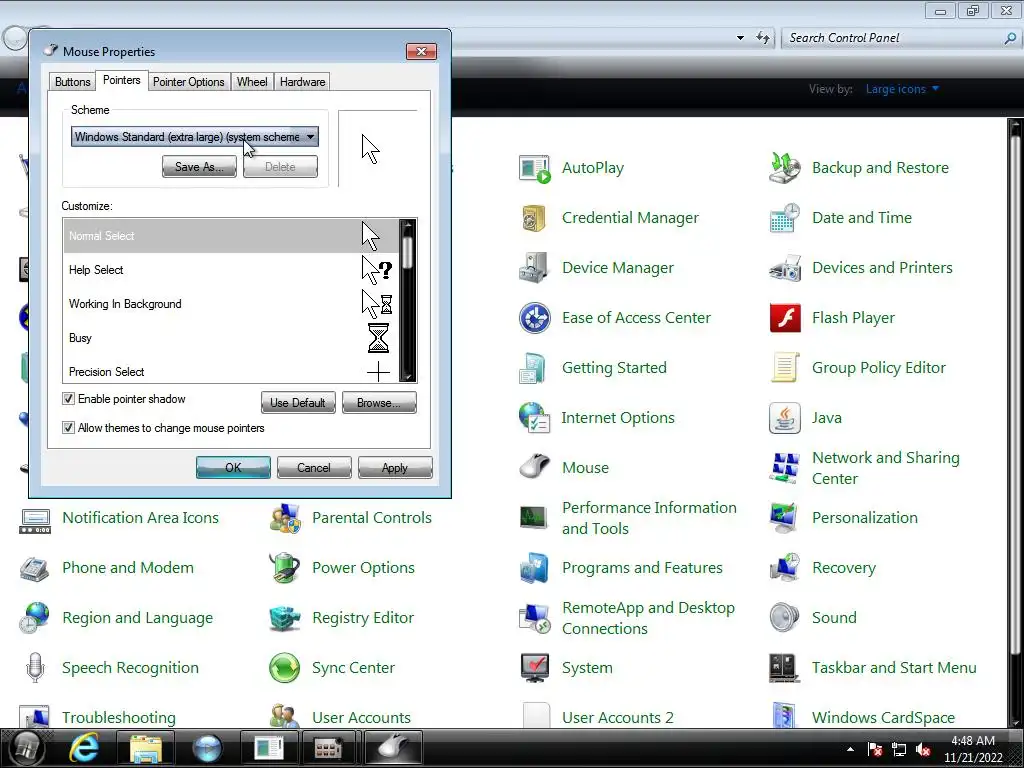Image resolution: width=1024 pixels, height=768 pixels.
Task: Open Backup and Restore icon
Action: pyautogui.click(x=784, y=168)
